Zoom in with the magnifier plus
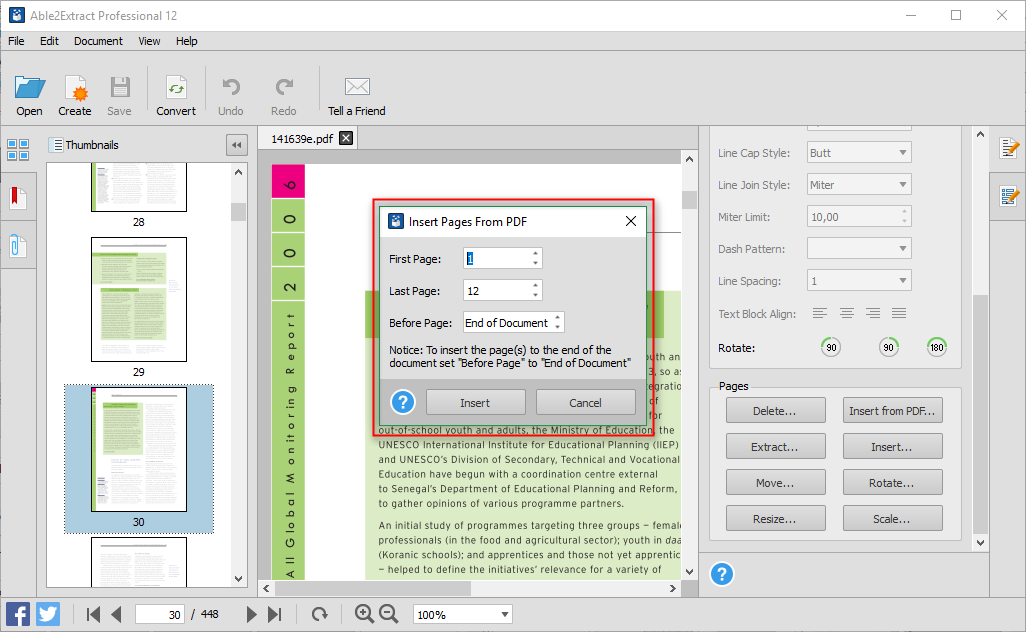 (364, 614)
